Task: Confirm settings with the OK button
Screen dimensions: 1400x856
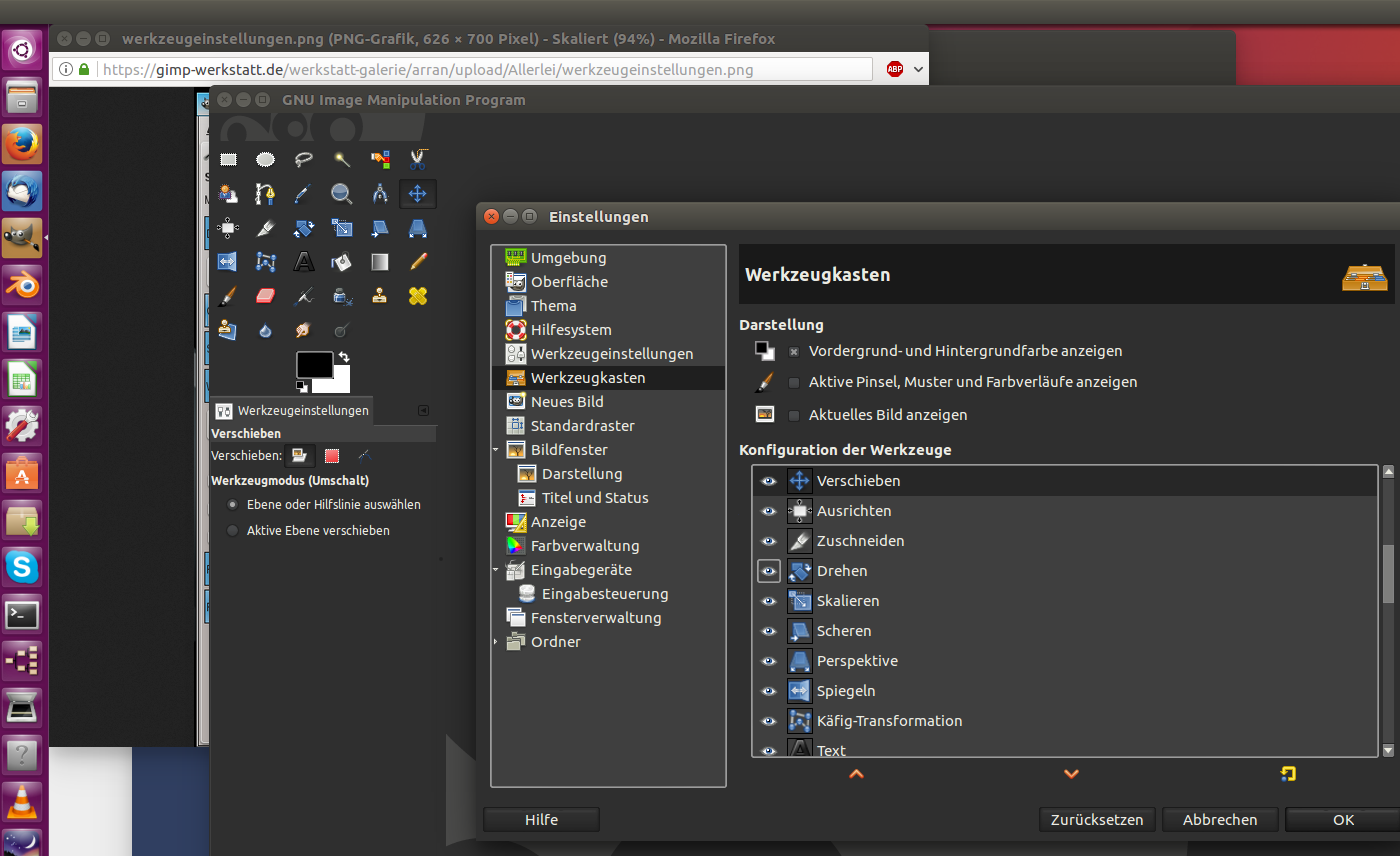Action: 1343,820
